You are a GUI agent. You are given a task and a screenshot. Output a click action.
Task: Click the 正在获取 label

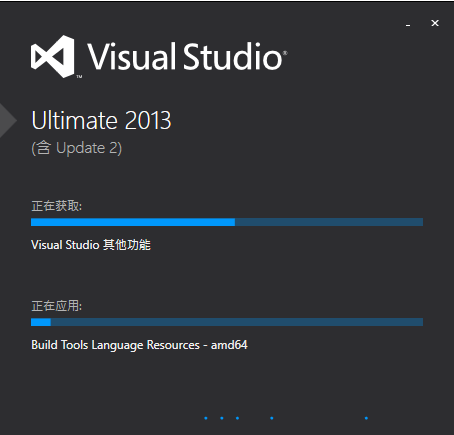[x=57, y=206]
